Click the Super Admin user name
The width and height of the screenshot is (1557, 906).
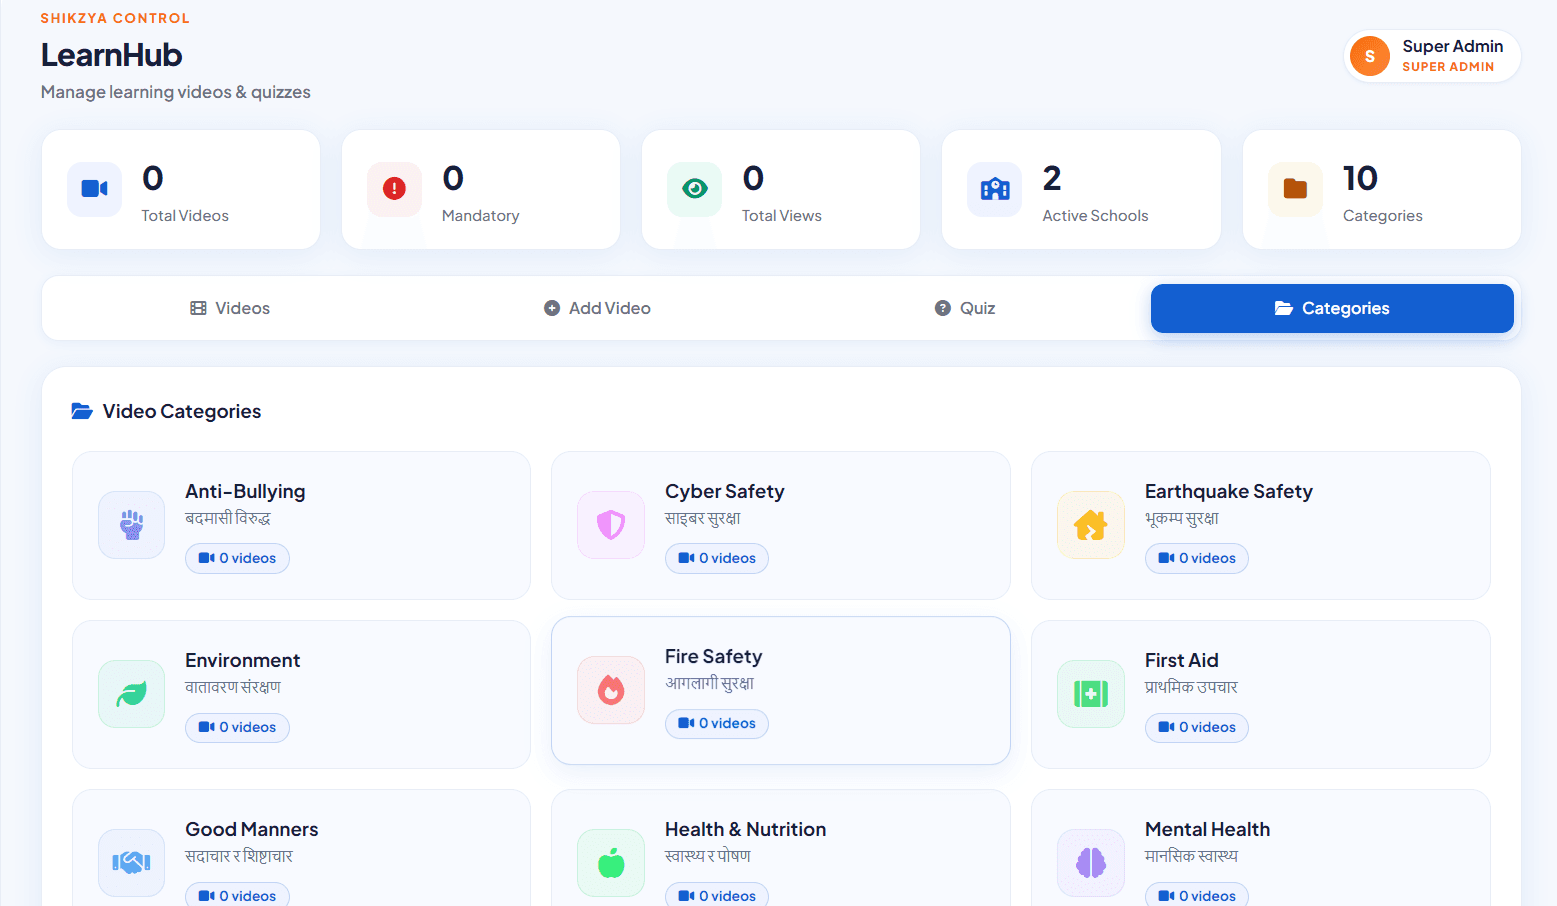1453,46
